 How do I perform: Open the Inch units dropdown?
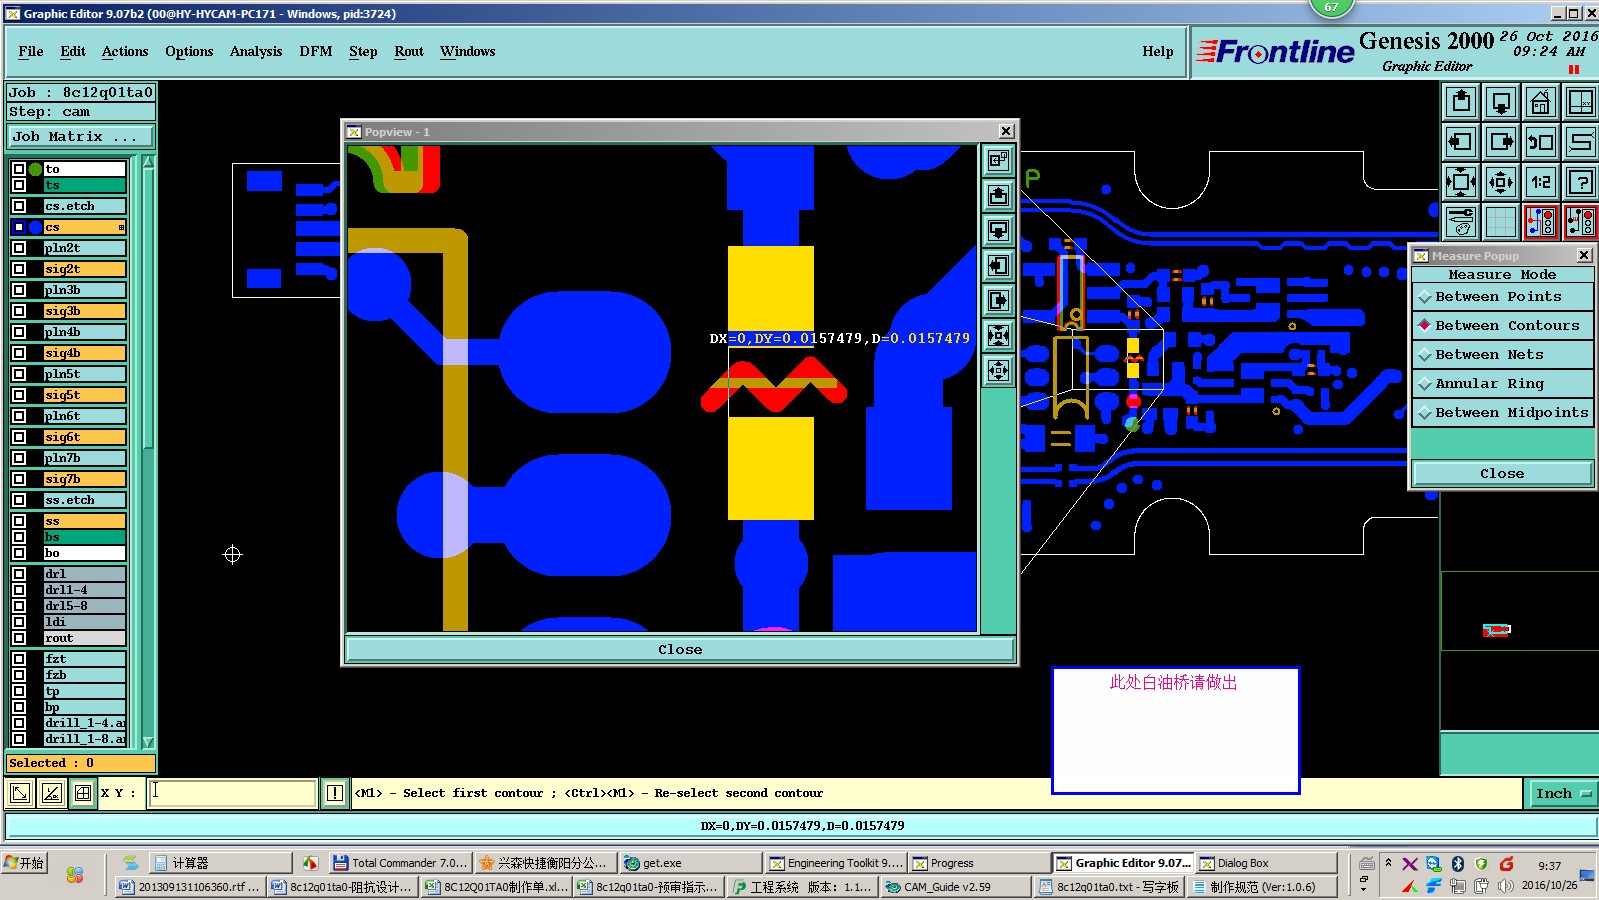coord(1563,794)
